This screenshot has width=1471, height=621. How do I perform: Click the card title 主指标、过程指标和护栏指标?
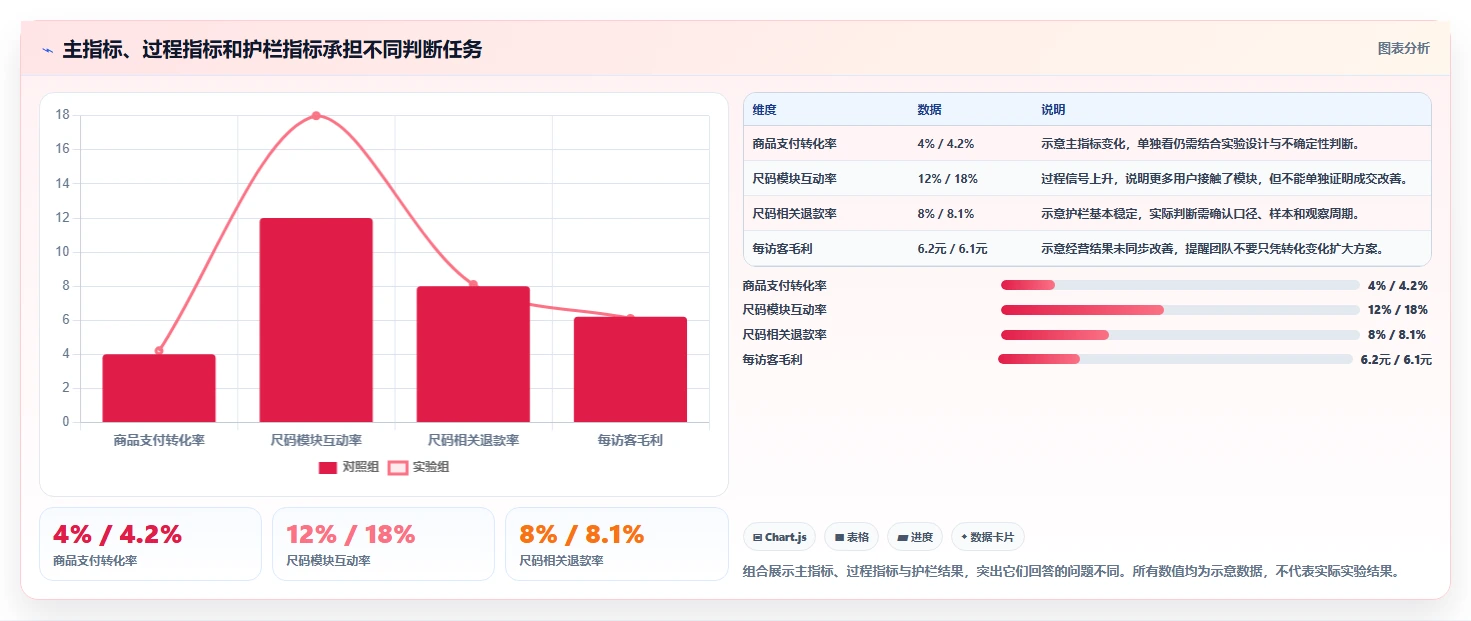272,49
